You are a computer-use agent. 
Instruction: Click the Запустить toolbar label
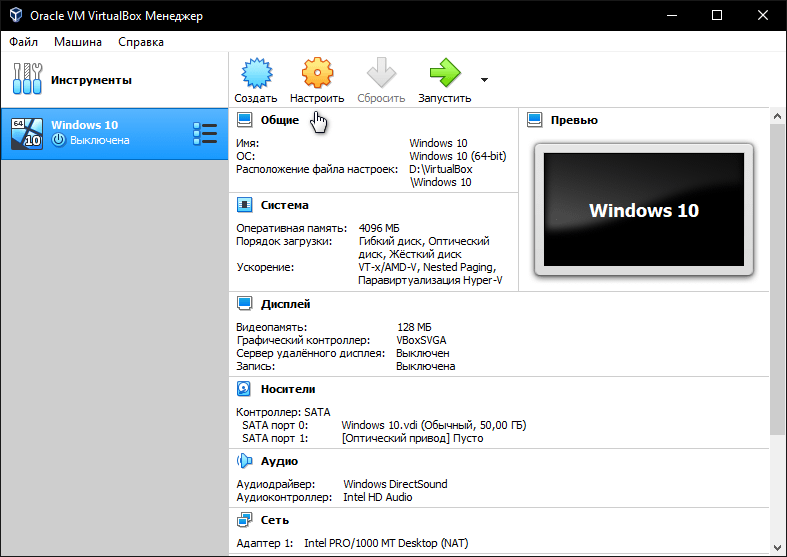pos(445,98)
